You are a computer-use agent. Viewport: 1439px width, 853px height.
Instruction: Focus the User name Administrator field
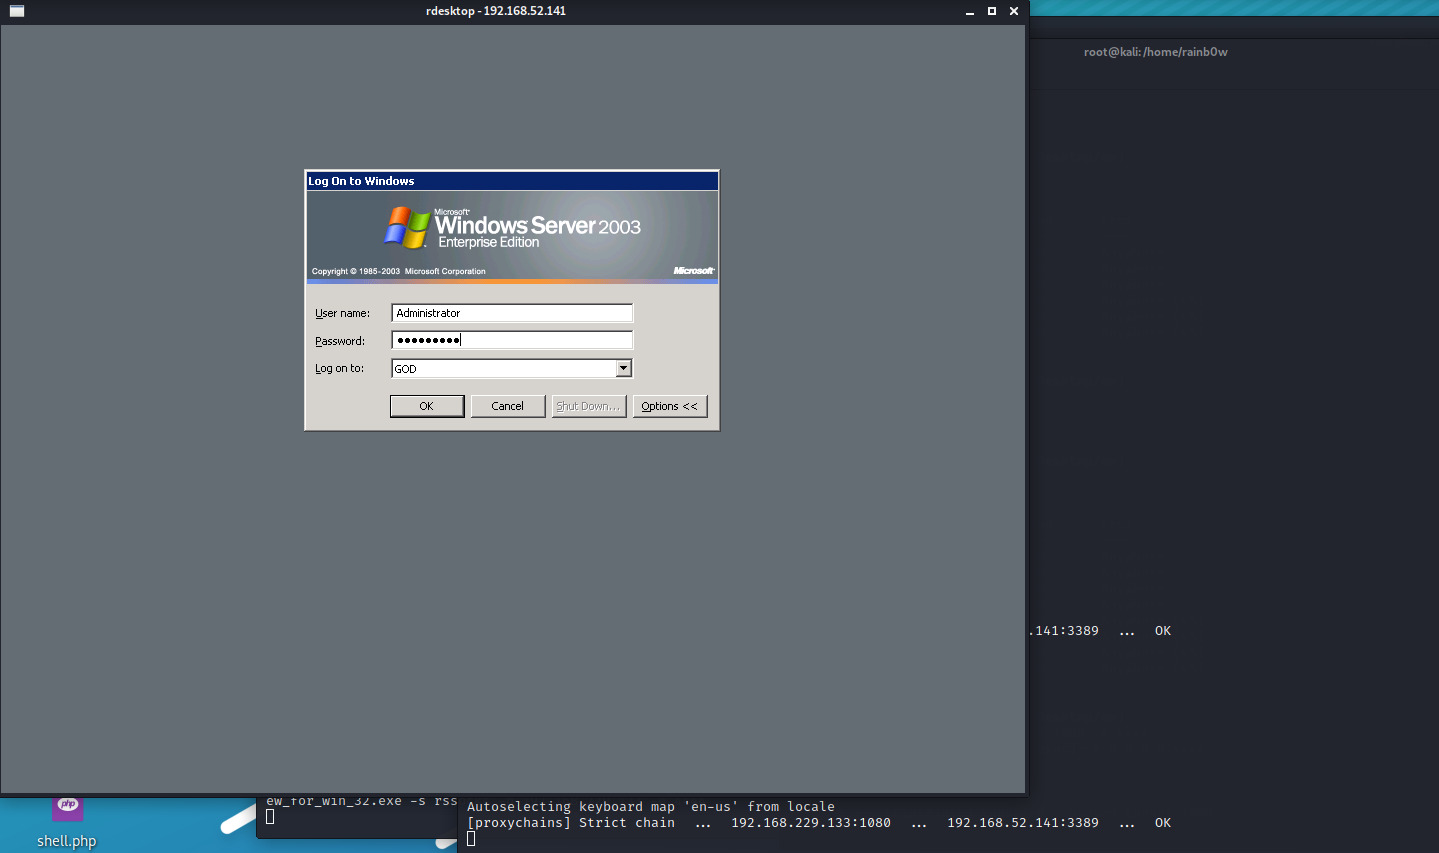(x=511, y=313)
